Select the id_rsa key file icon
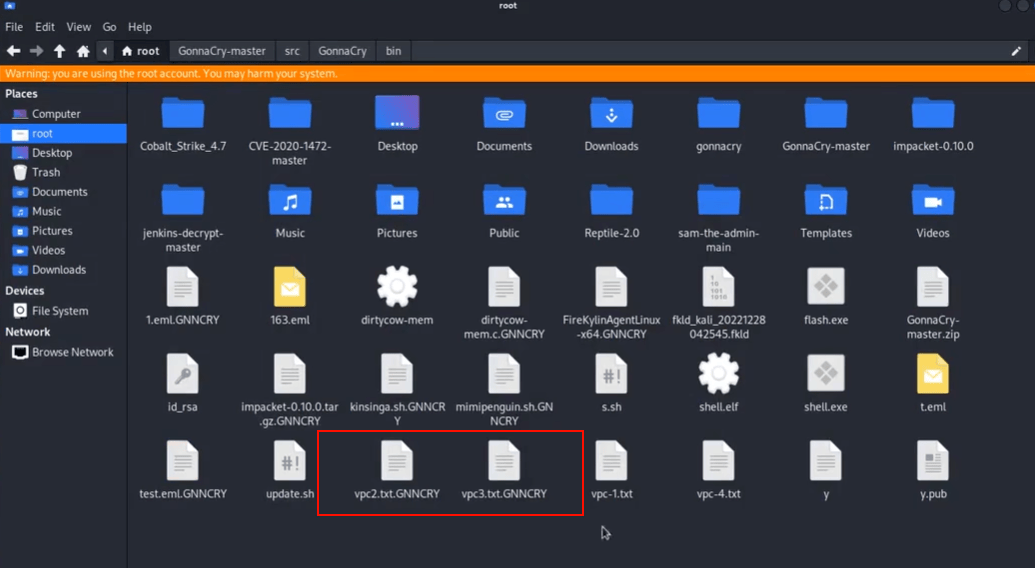 (x=183, y=374)
